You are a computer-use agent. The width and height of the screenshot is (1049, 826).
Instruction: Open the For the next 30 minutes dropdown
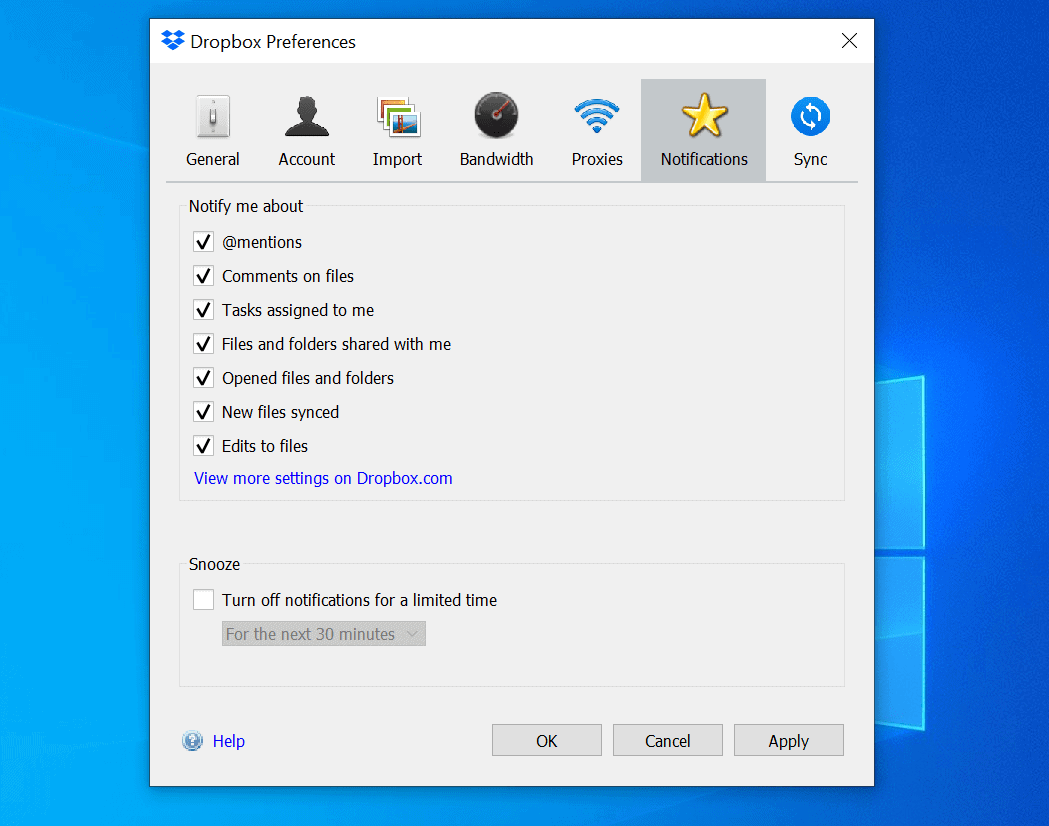tap(324, 633)
